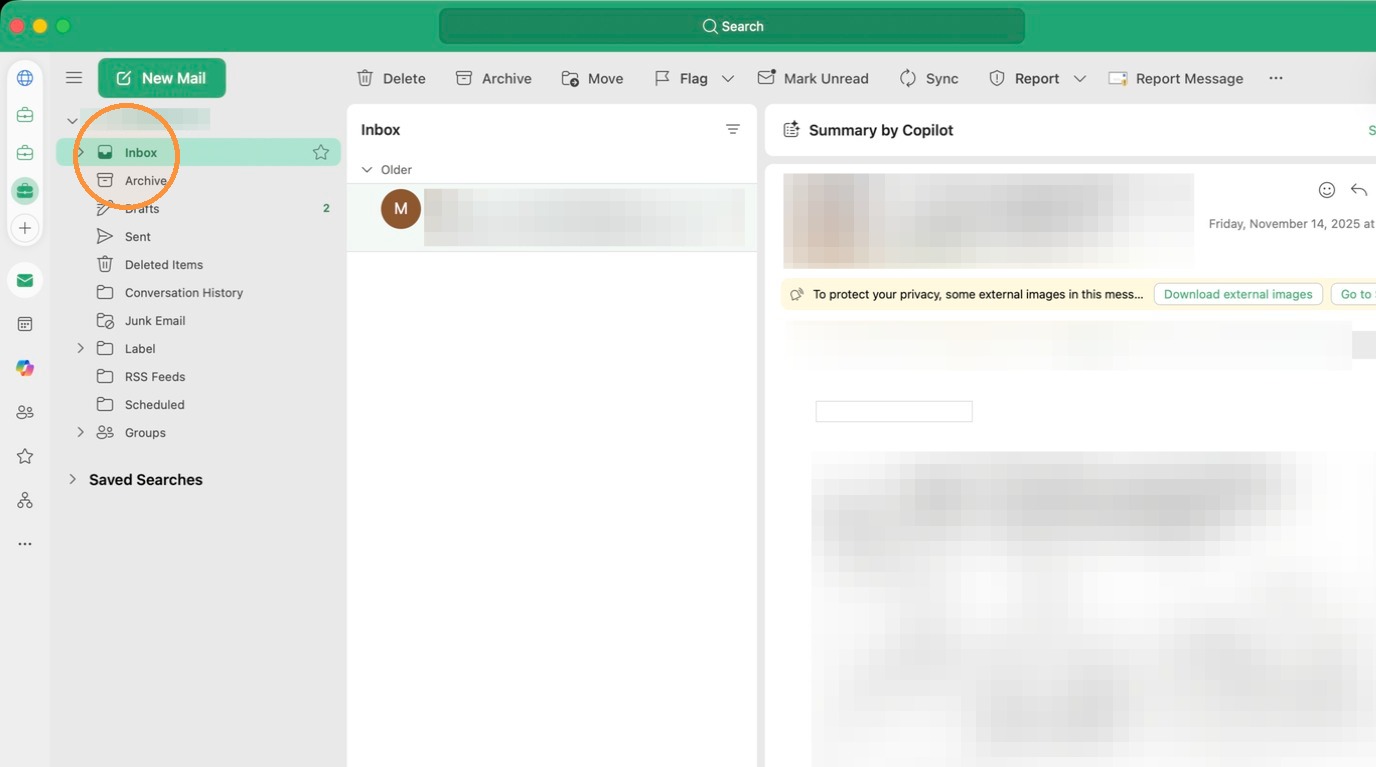Viewport: 1376px width, 767px height.
Task: Expand the Inbox subfolders chevron
Action: (x=80, y=152)
